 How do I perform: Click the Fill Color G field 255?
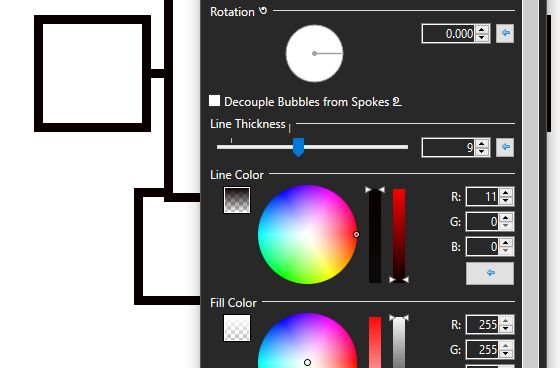click(482, 350)
